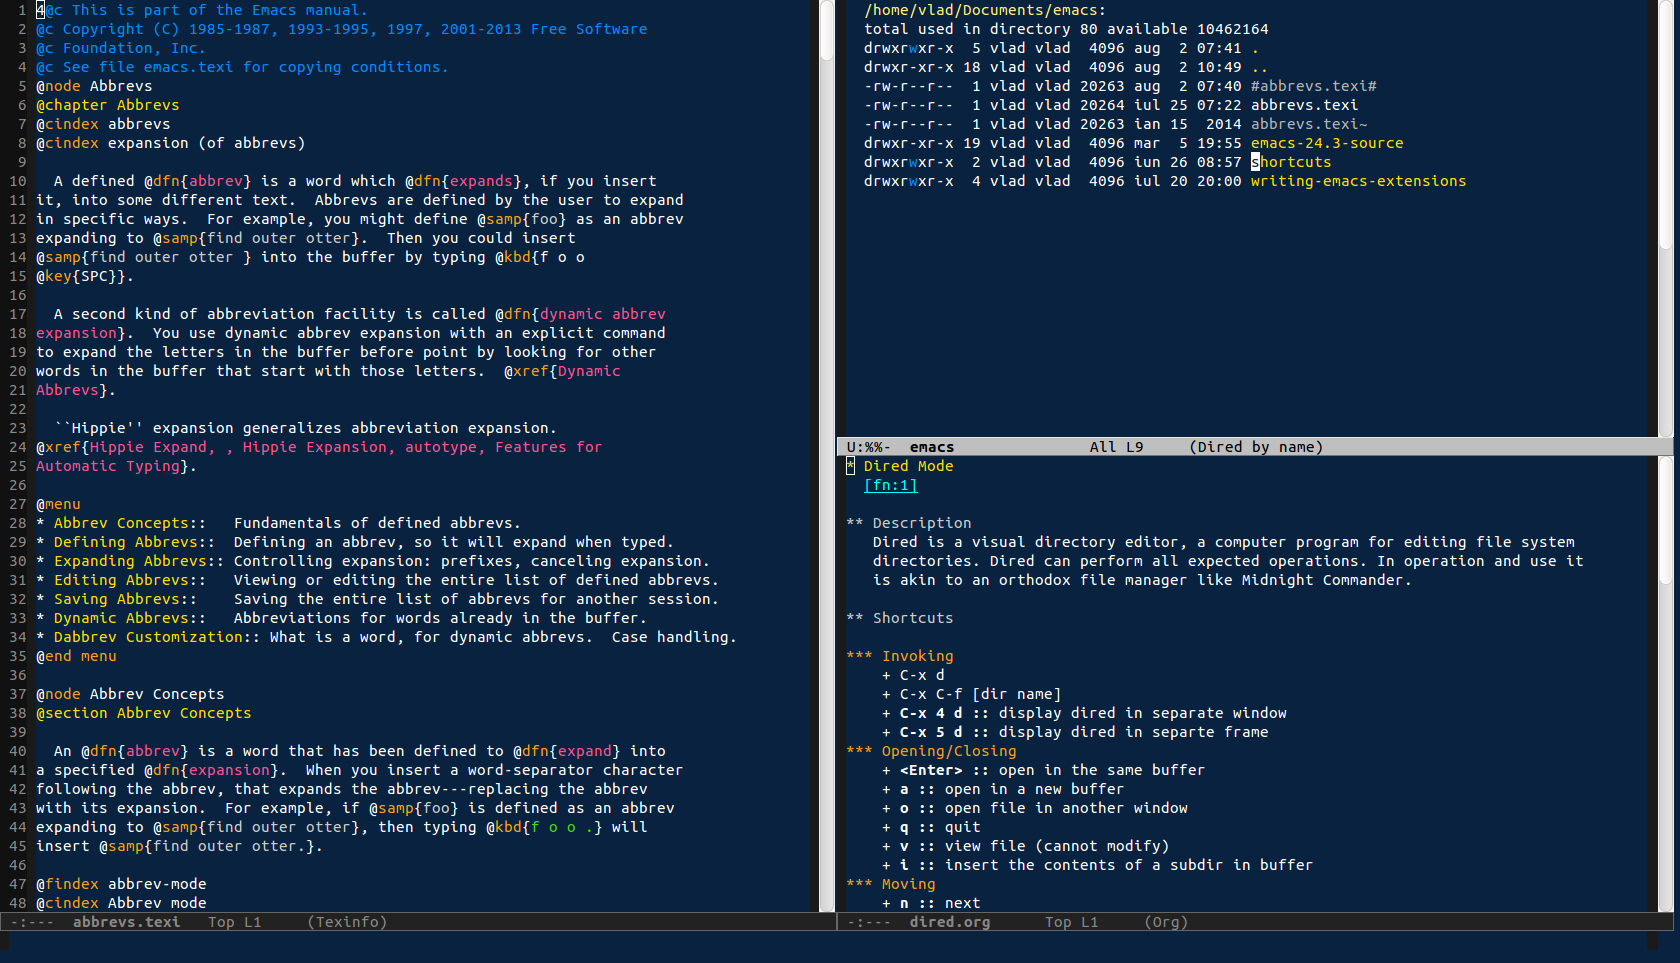
Task: Click 'q :: quit' list item
Action: coord(931,827)
